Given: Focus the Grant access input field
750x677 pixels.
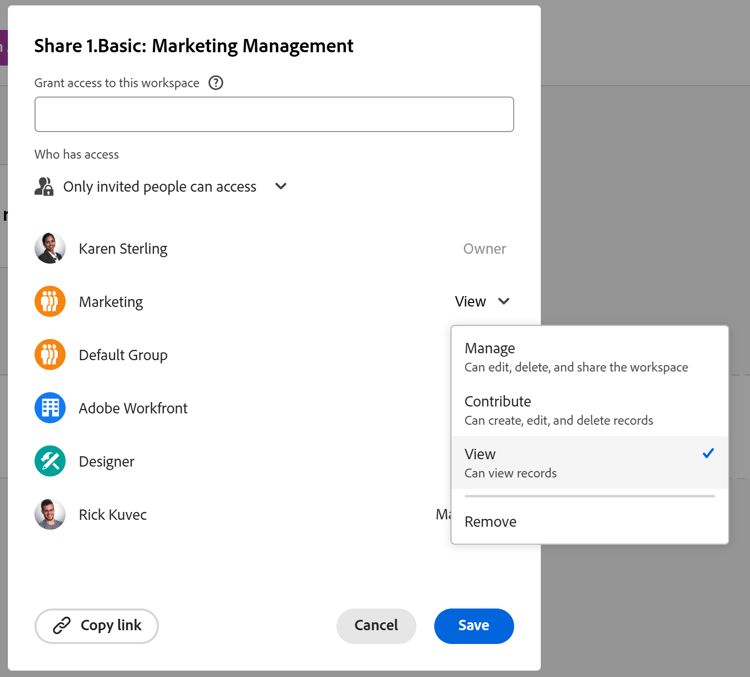Looking at the screenshot, I should 274,115.
